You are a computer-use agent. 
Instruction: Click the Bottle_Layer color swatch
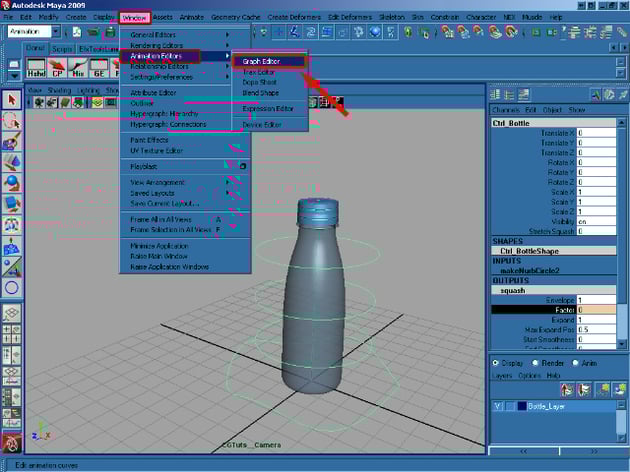point(522,407)
